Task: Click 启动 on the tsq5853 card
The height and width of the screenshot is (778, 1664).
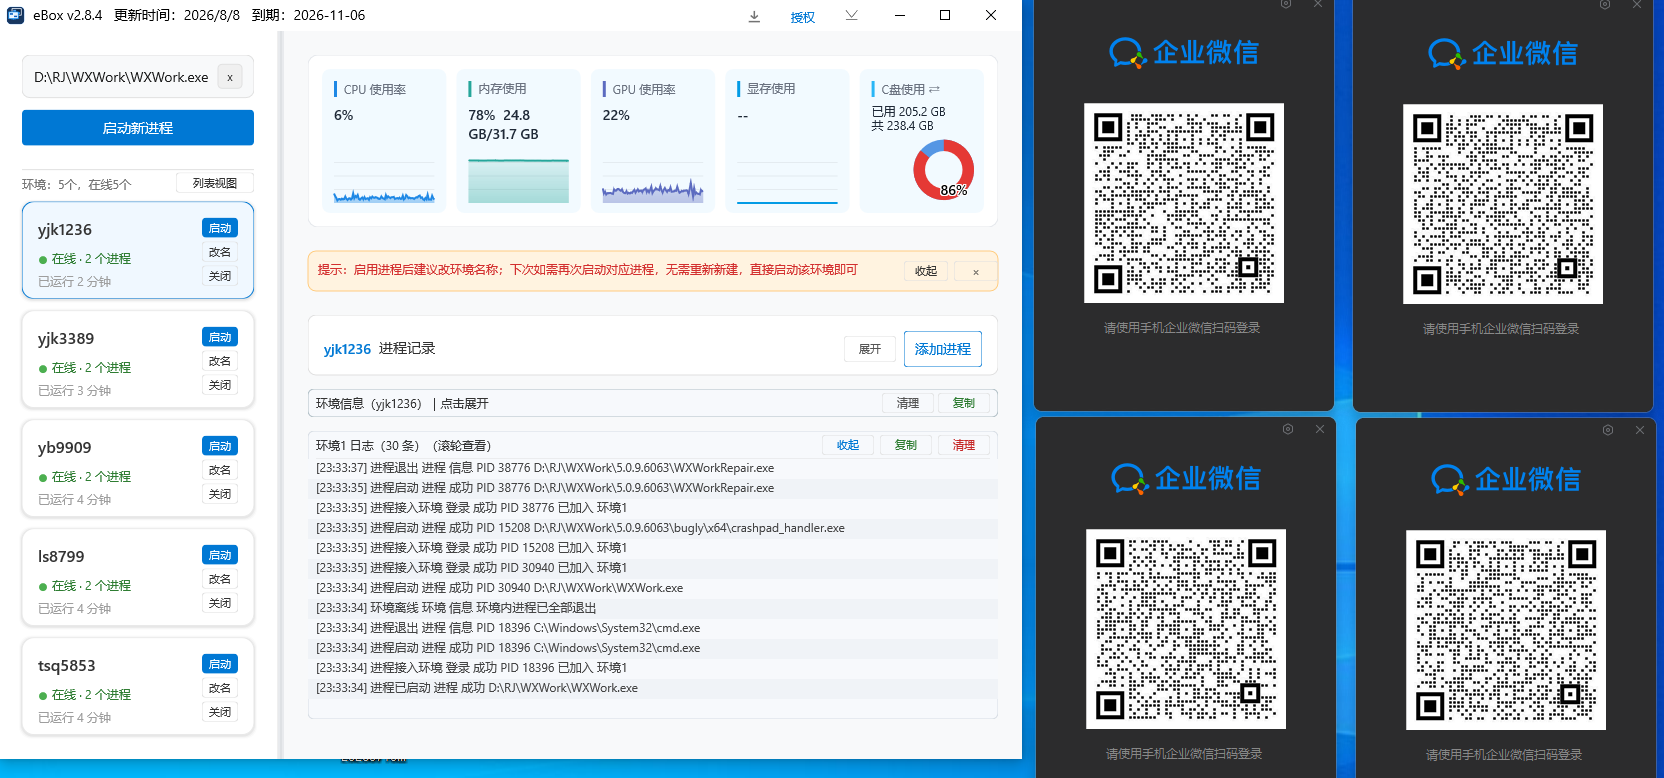Action: tap(220, 664)
